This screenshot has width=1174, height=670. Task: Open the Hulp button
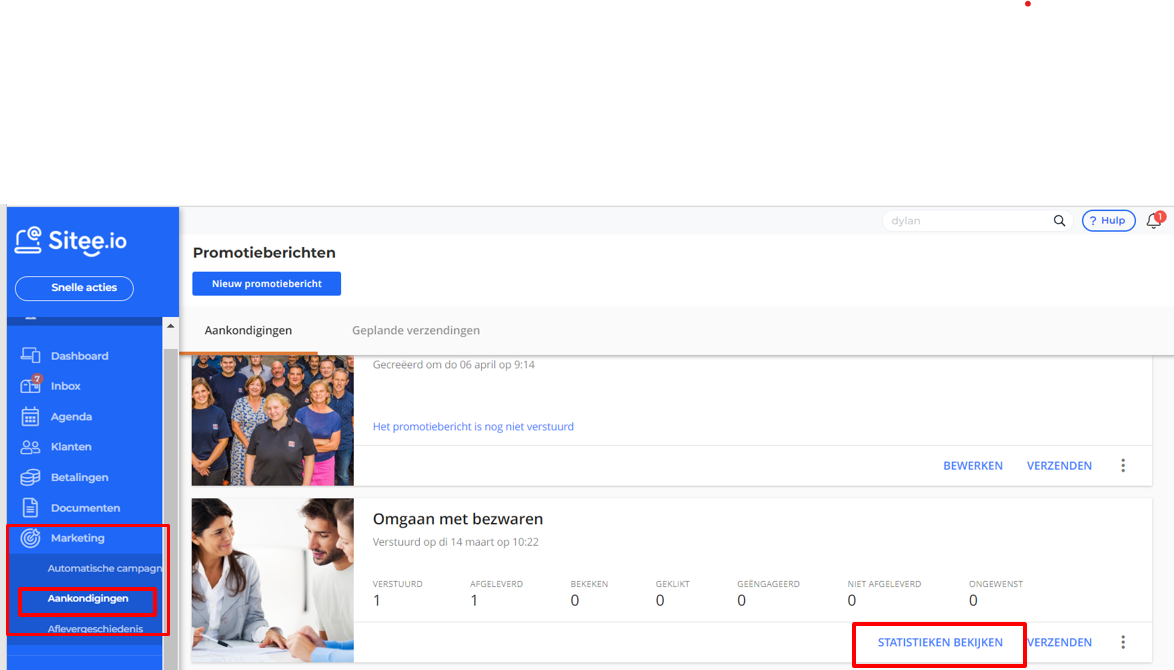[1108, 221]
